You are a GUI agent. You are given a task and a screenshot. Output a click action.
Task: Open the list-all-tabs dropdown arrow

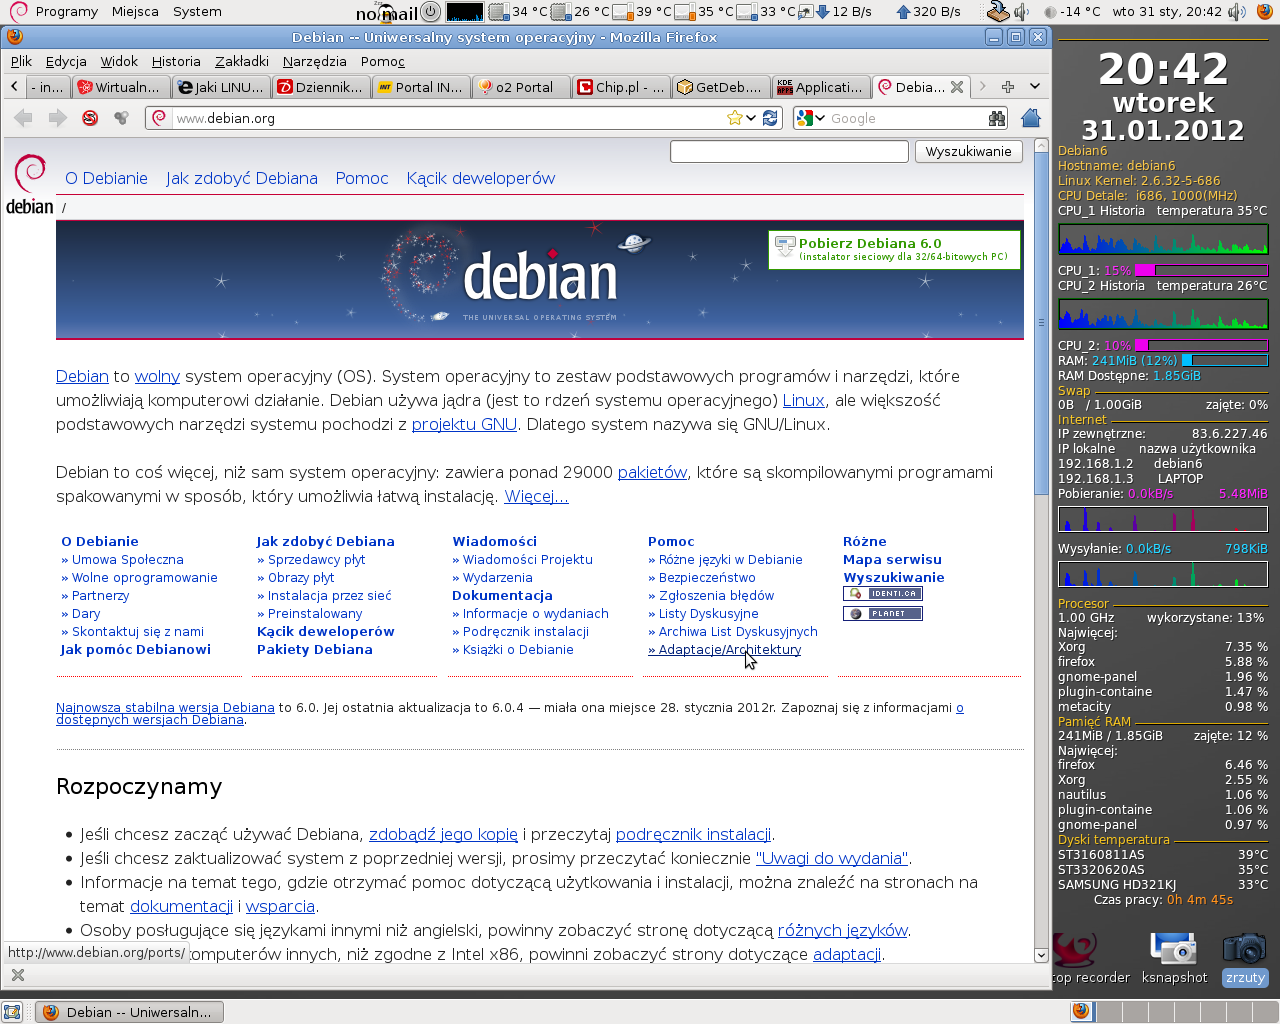1035,87
